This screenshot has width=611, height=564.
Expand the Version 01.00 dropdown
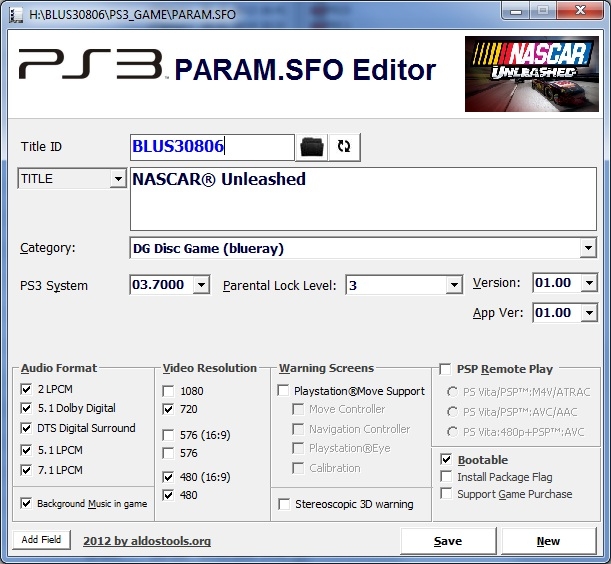point(589,283)
